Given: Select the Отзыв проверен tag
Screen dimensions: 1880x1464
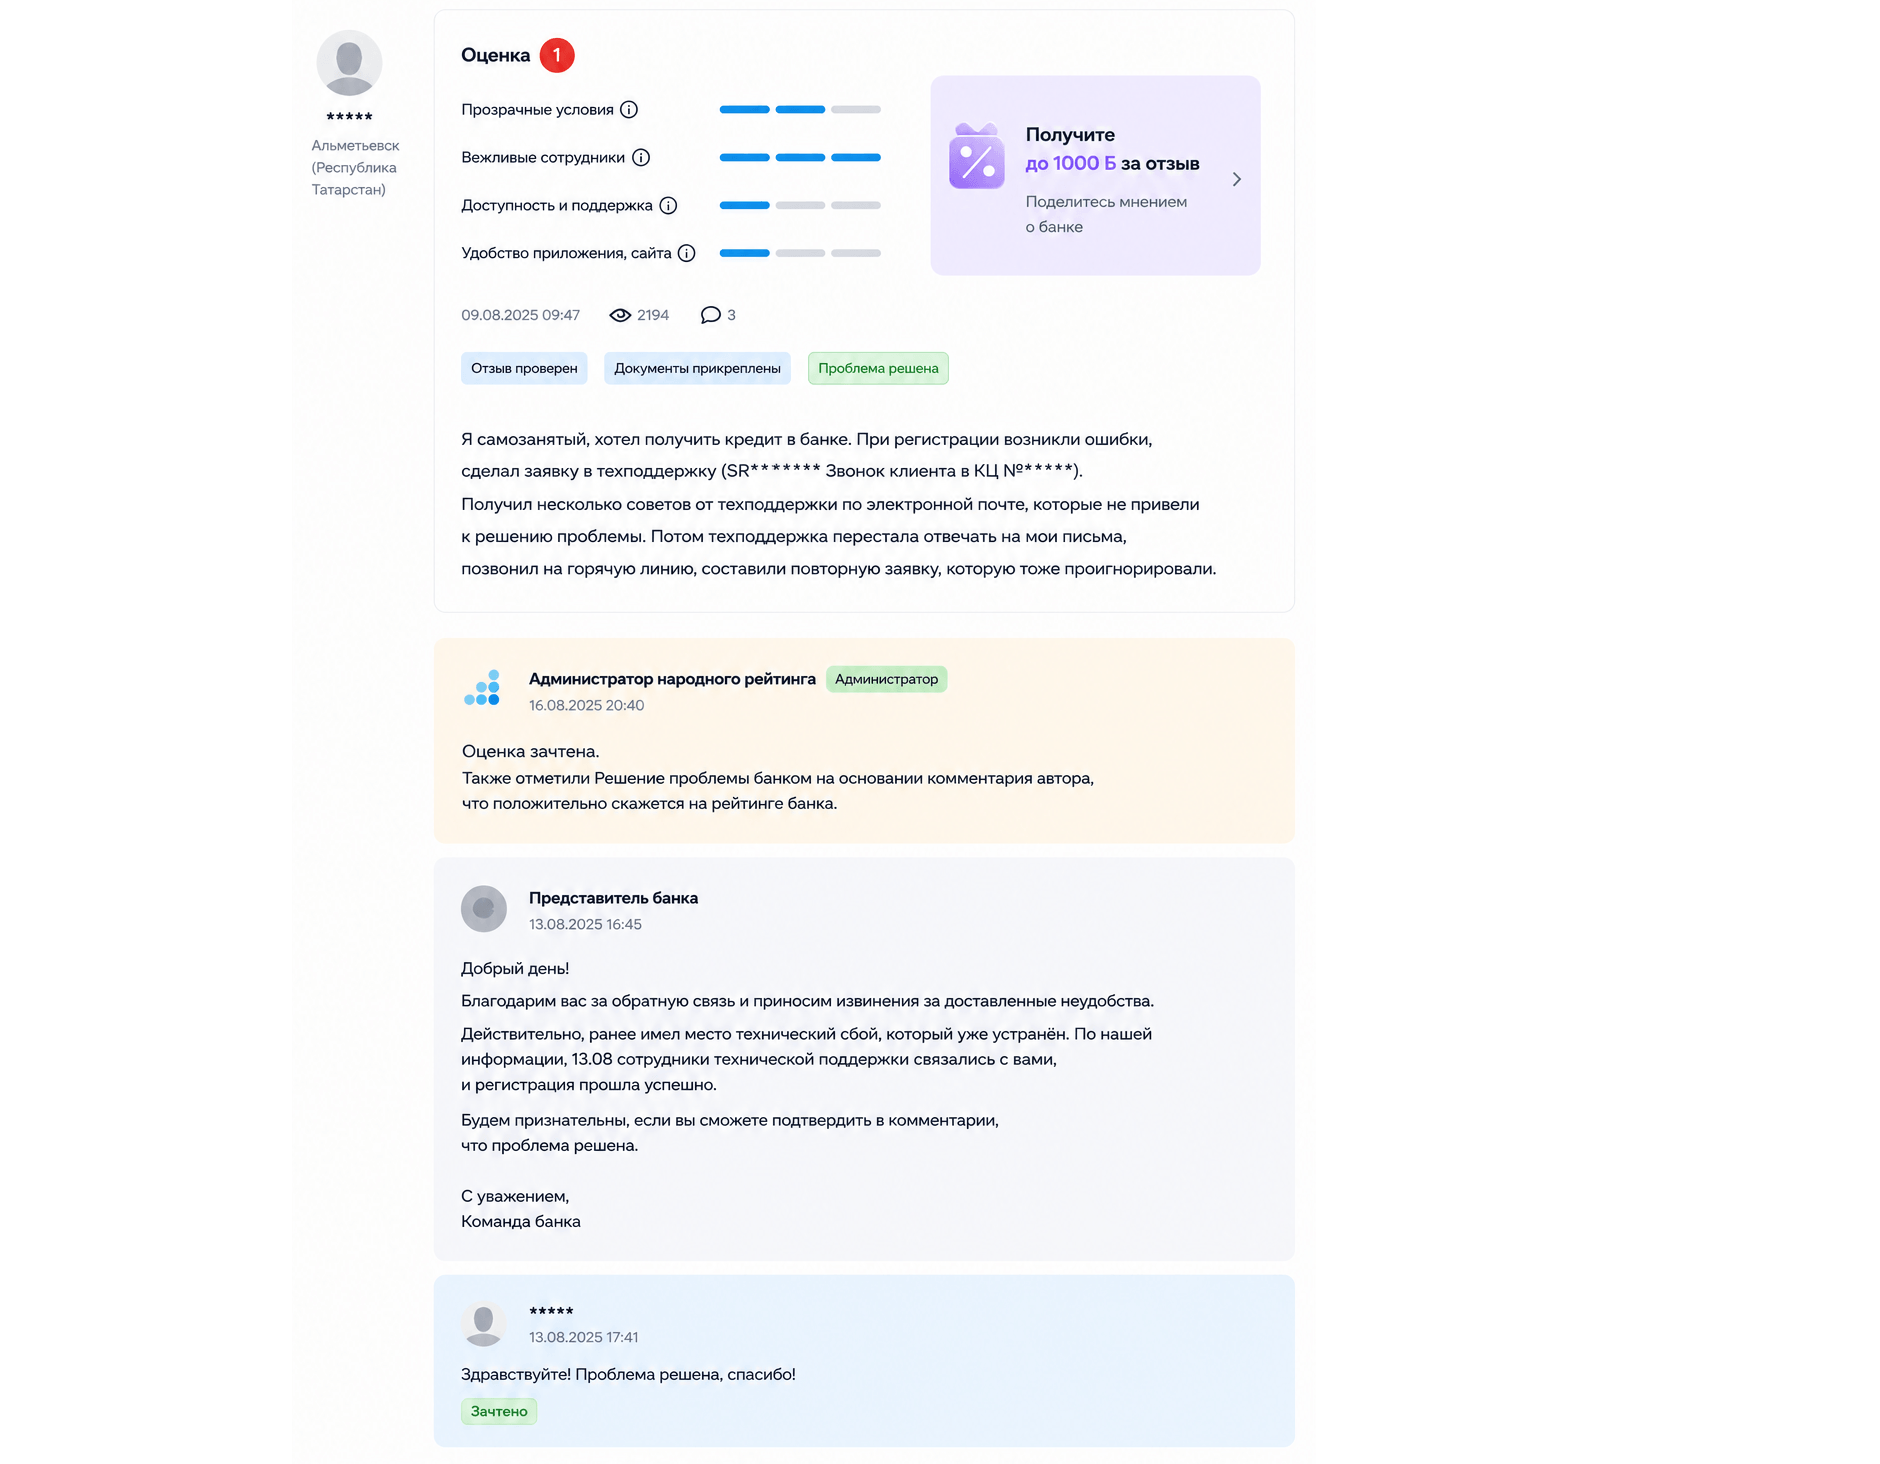Looking at the screenshot, I should pyautogui.click(x=524, y=369).
